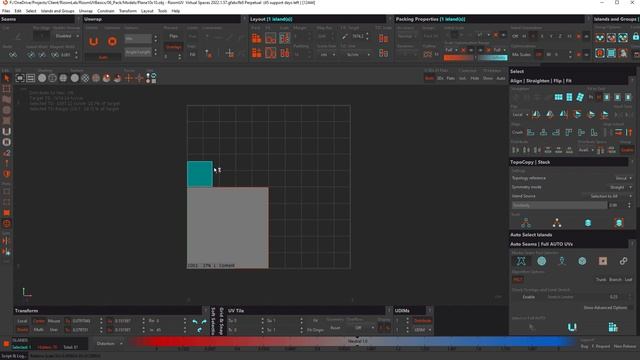
Task: Toggle the Crush button in Align panel
Action: [x=517, y=132]
